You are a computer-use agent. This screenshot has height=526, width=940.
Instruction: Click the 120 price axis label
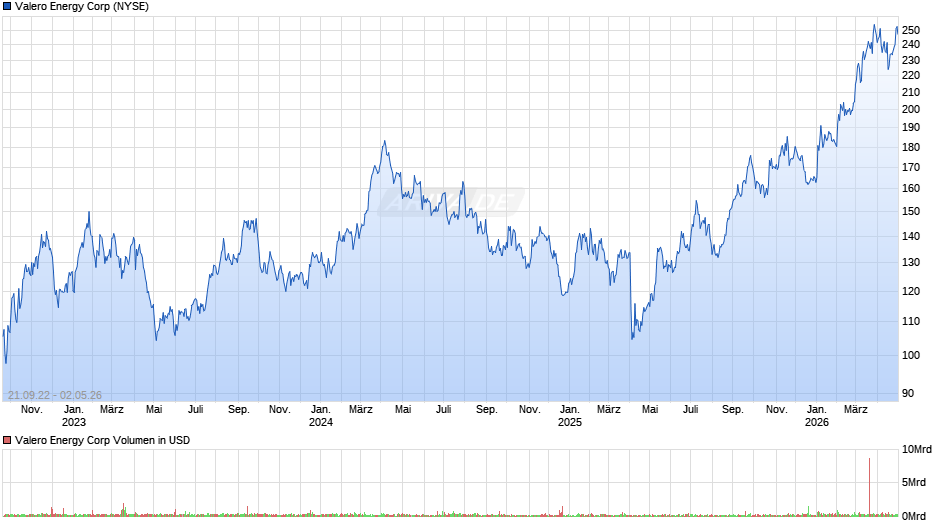pyautogui.click(x=911, y=291)
